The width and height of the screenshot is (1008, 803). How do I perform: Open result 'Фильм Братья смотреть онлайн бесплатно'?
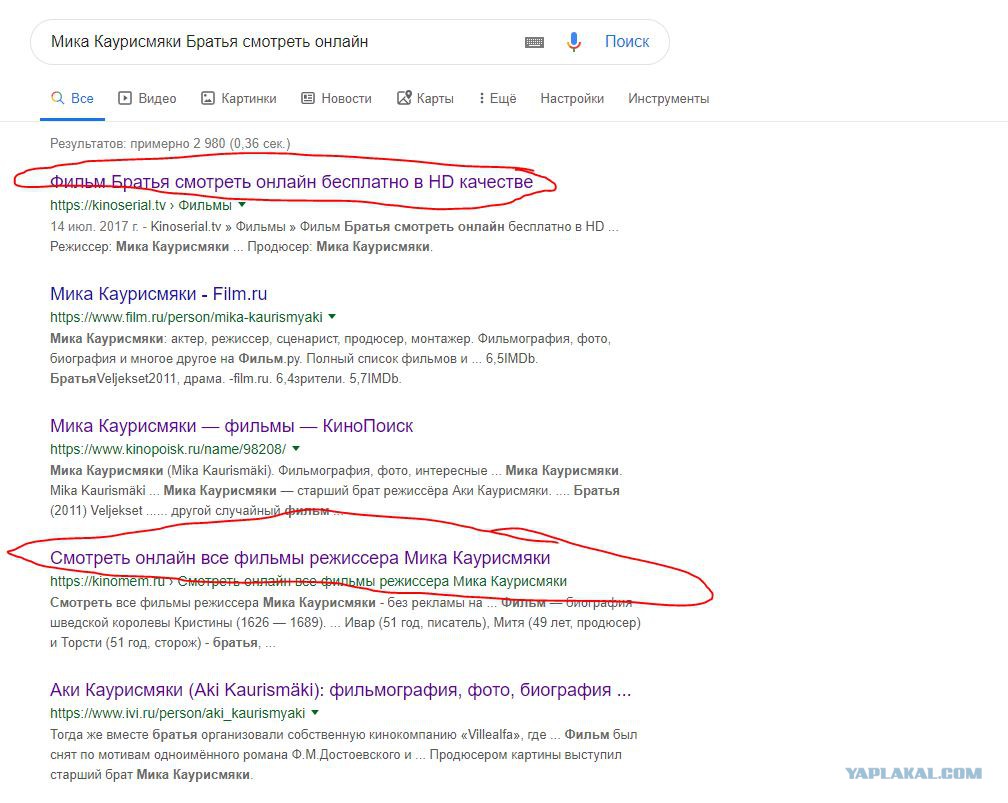[291, 182]
